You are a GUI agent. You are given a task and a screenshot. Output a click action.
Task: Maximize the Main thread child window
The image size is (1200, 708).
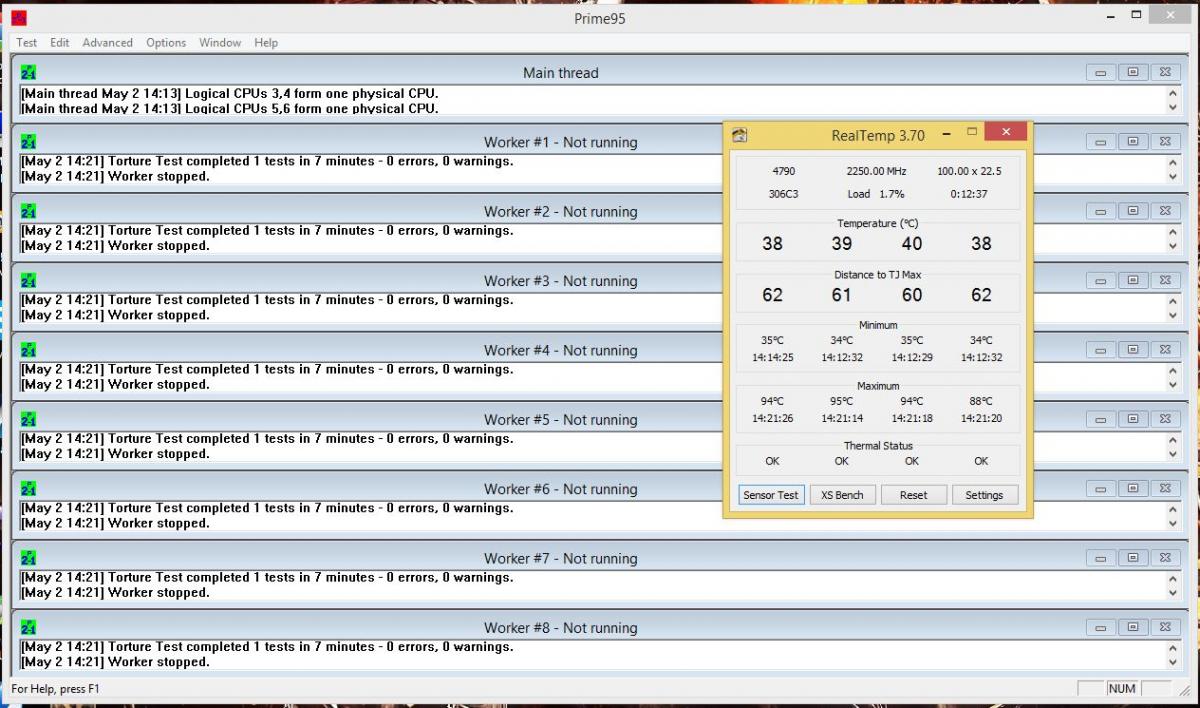[1133, 73]
